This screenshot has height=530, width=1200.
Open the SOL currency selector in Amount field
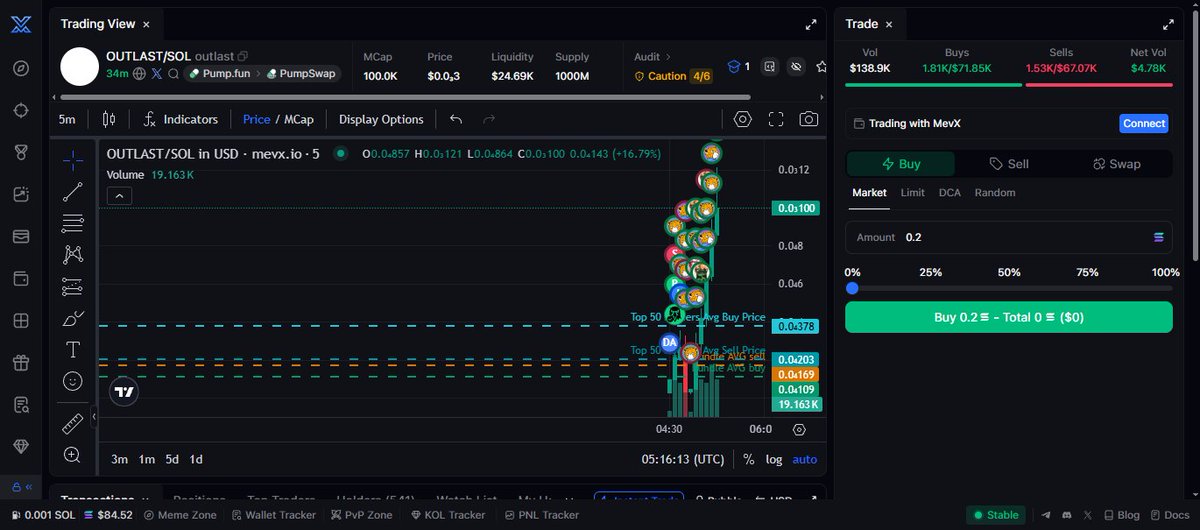[1158, 237]
